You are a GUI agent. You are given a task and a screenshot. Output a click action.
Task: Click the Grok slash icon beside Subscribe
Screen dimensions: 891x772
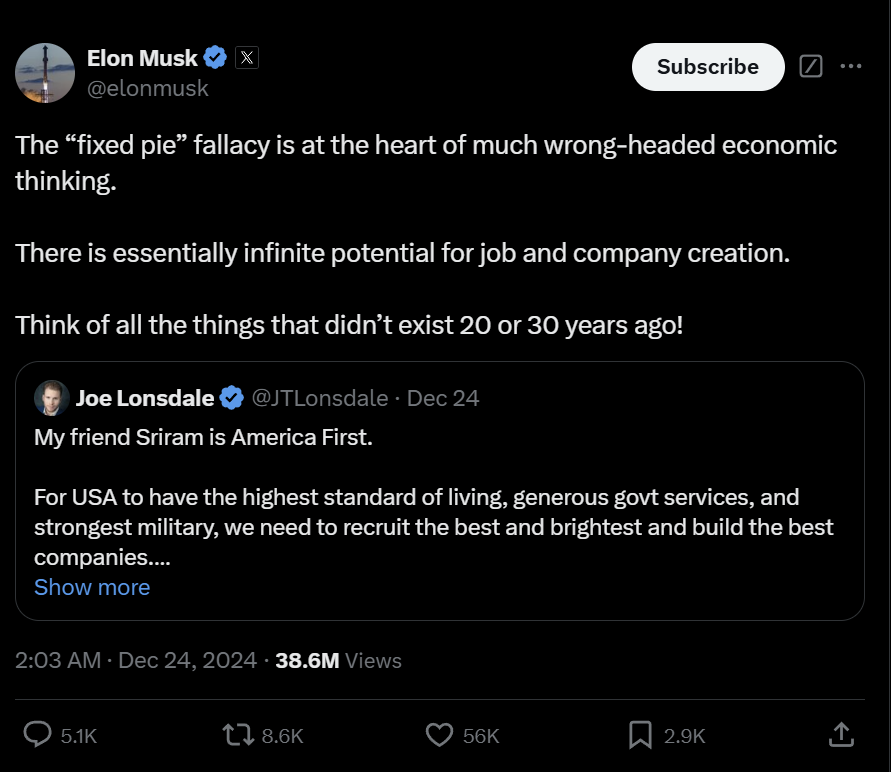[811, 66]
